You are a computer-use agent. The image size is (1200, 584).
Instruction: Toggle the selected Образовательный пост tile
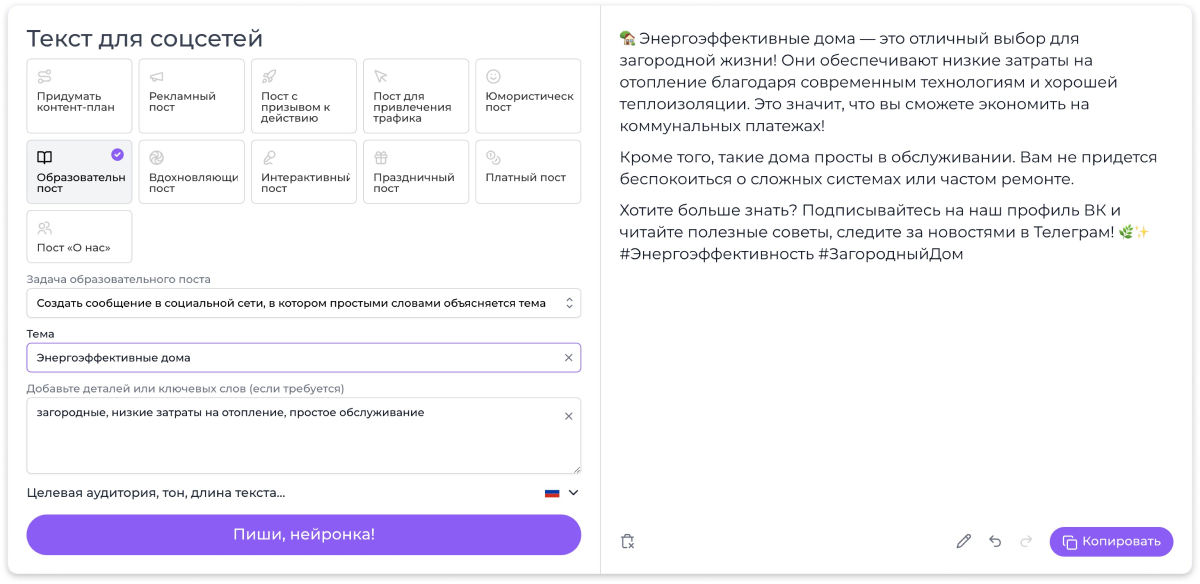(79, 172)
